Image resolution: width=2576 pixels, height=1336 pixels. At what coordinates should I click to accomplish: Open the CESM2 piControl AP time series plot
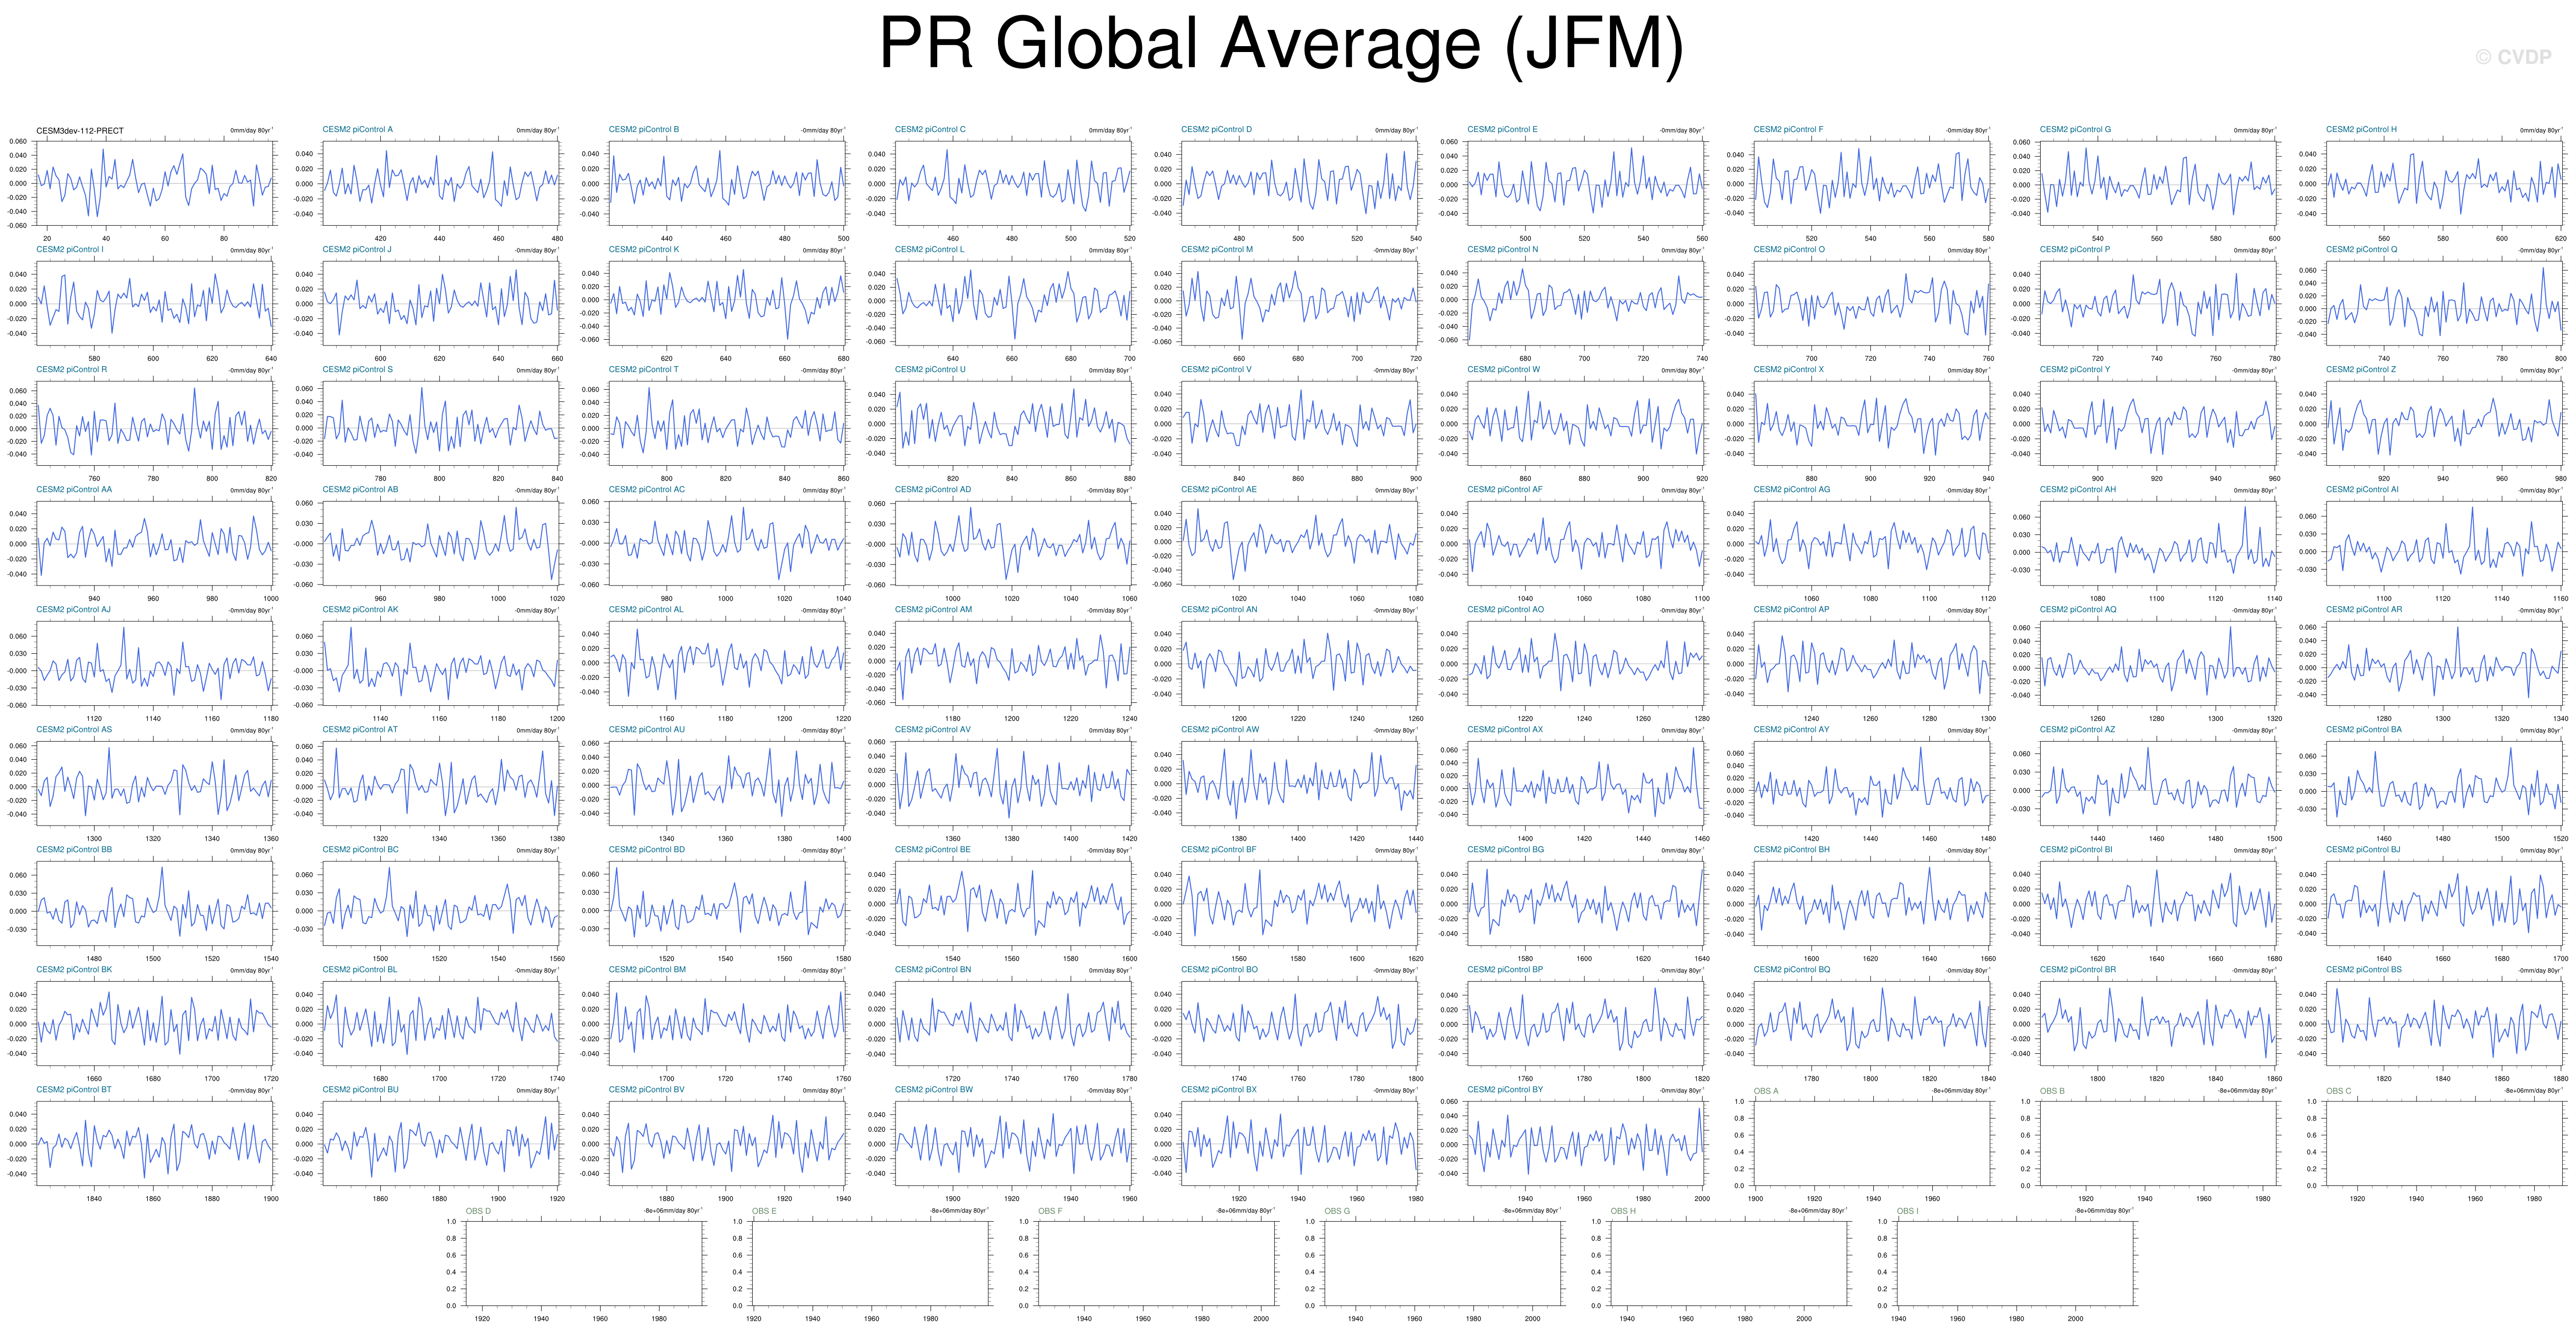(1872, 663)
